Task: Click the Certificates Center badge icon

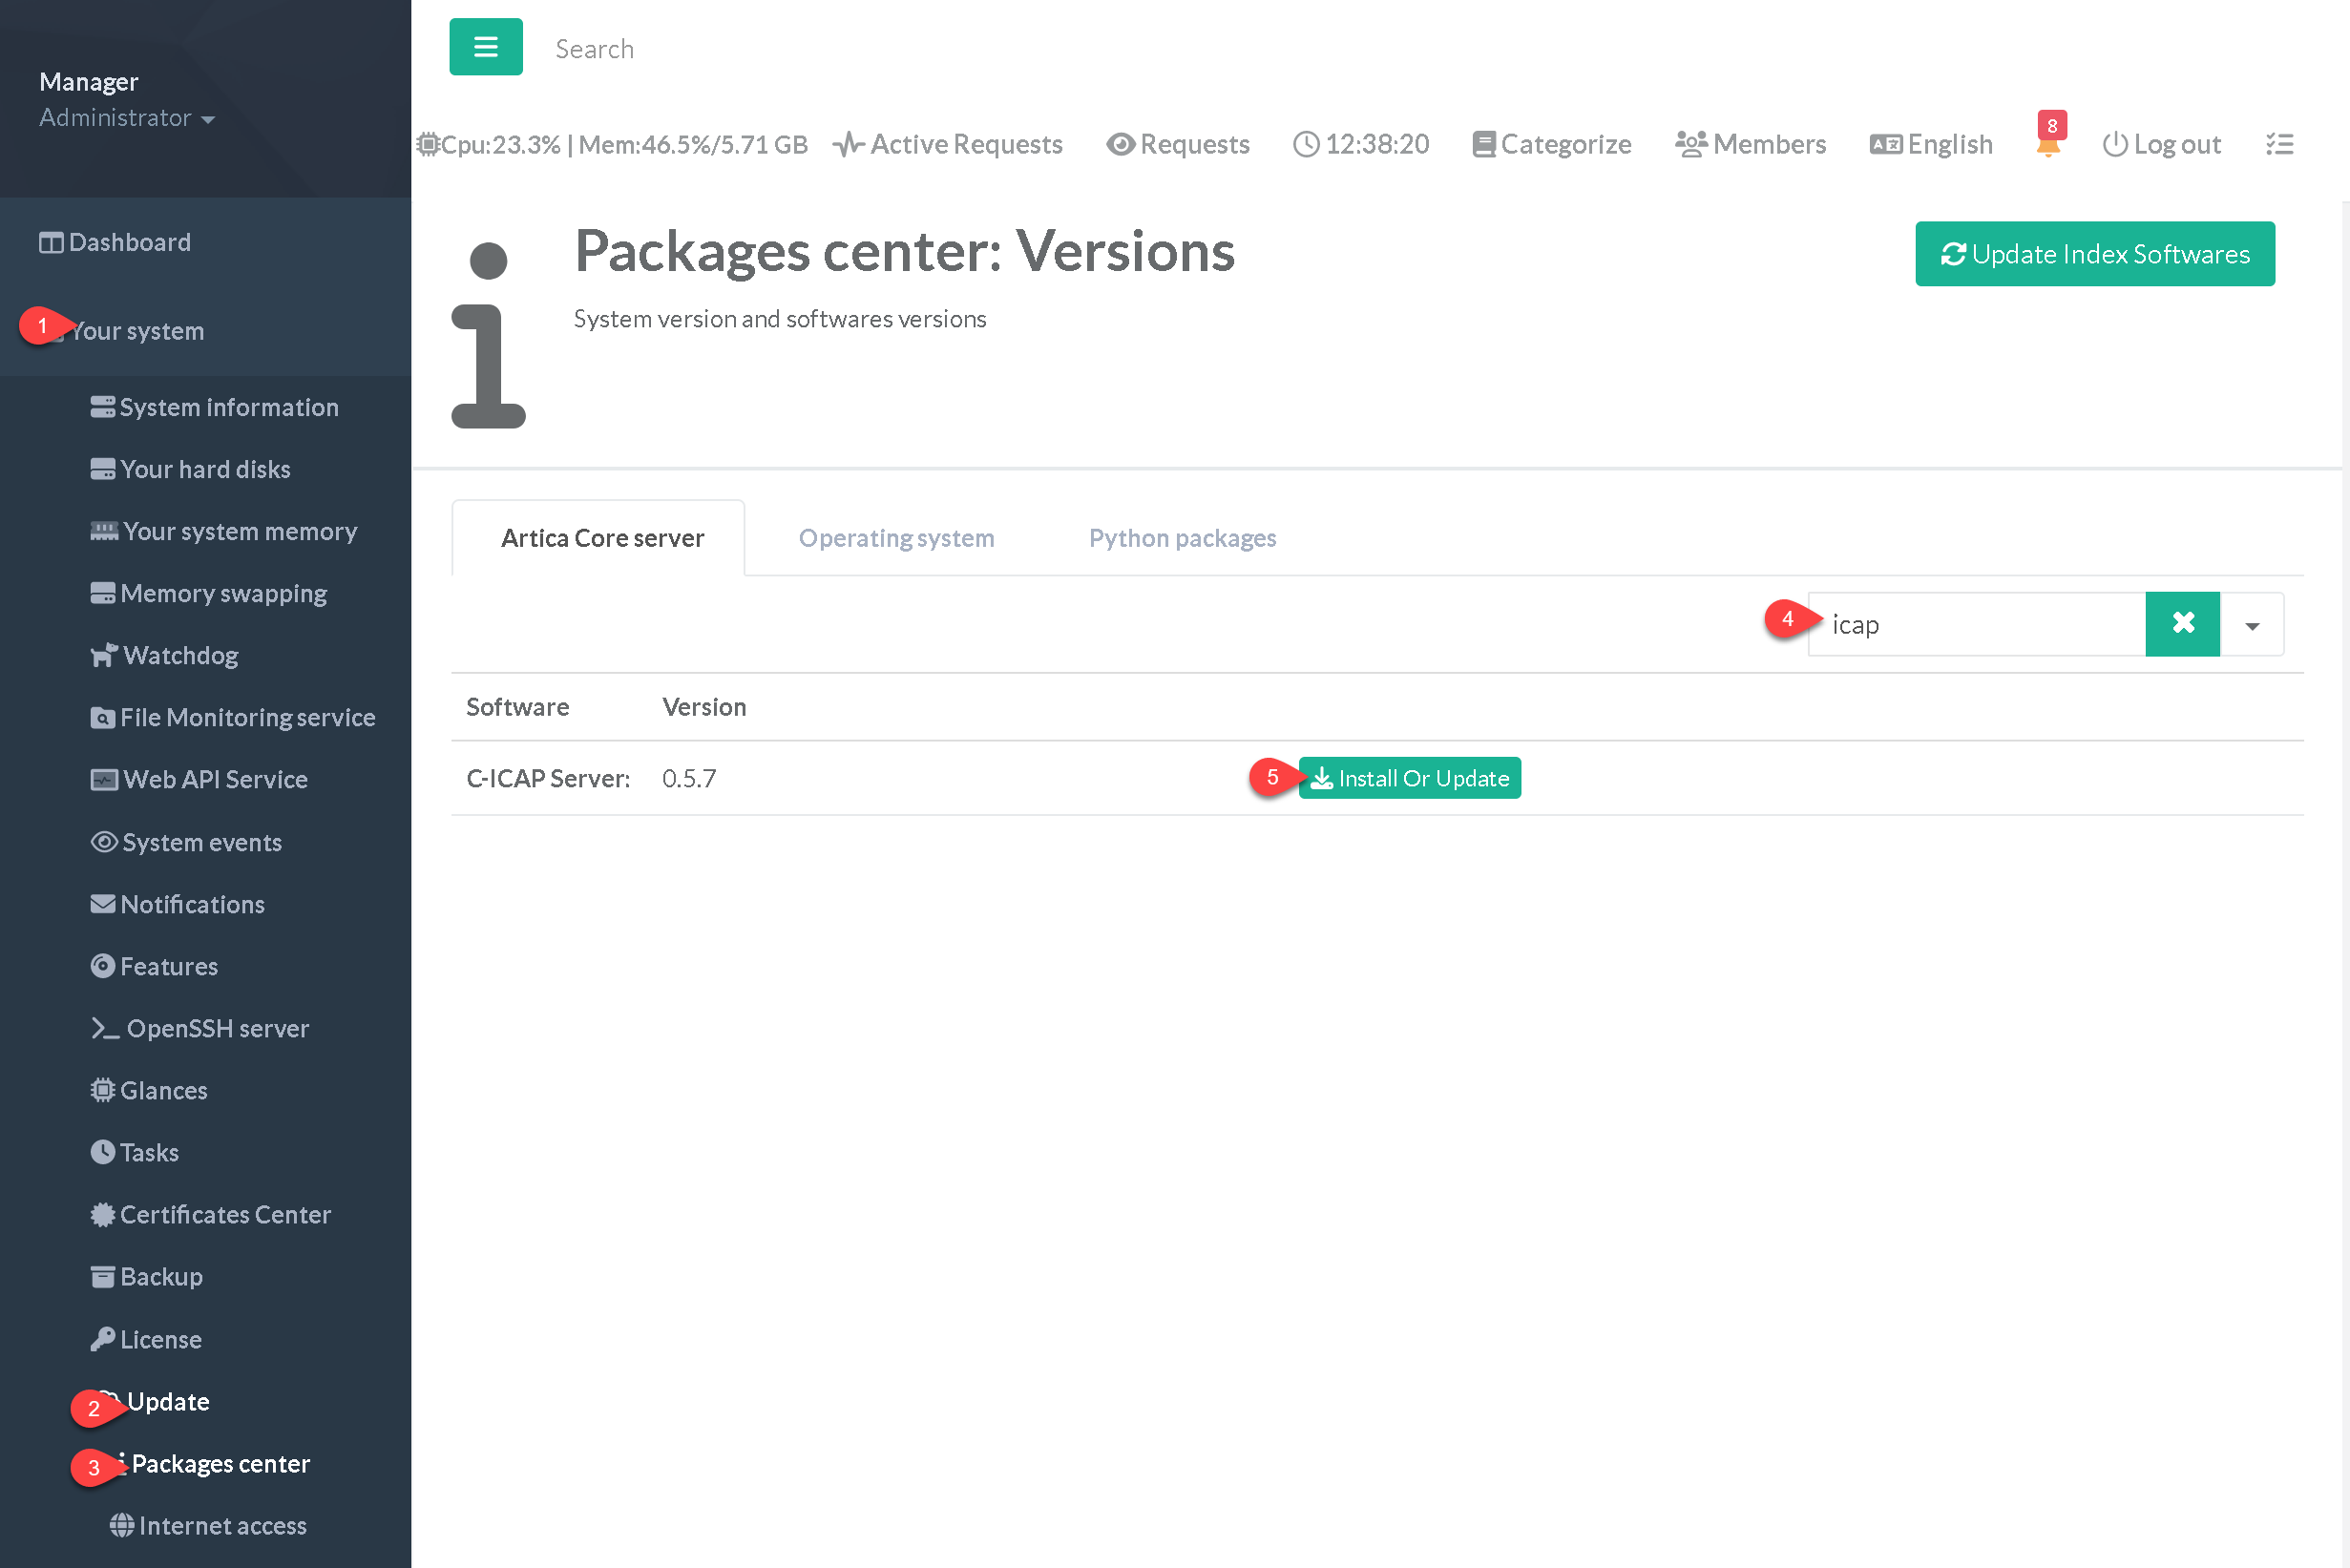Action: [102, 1214]
